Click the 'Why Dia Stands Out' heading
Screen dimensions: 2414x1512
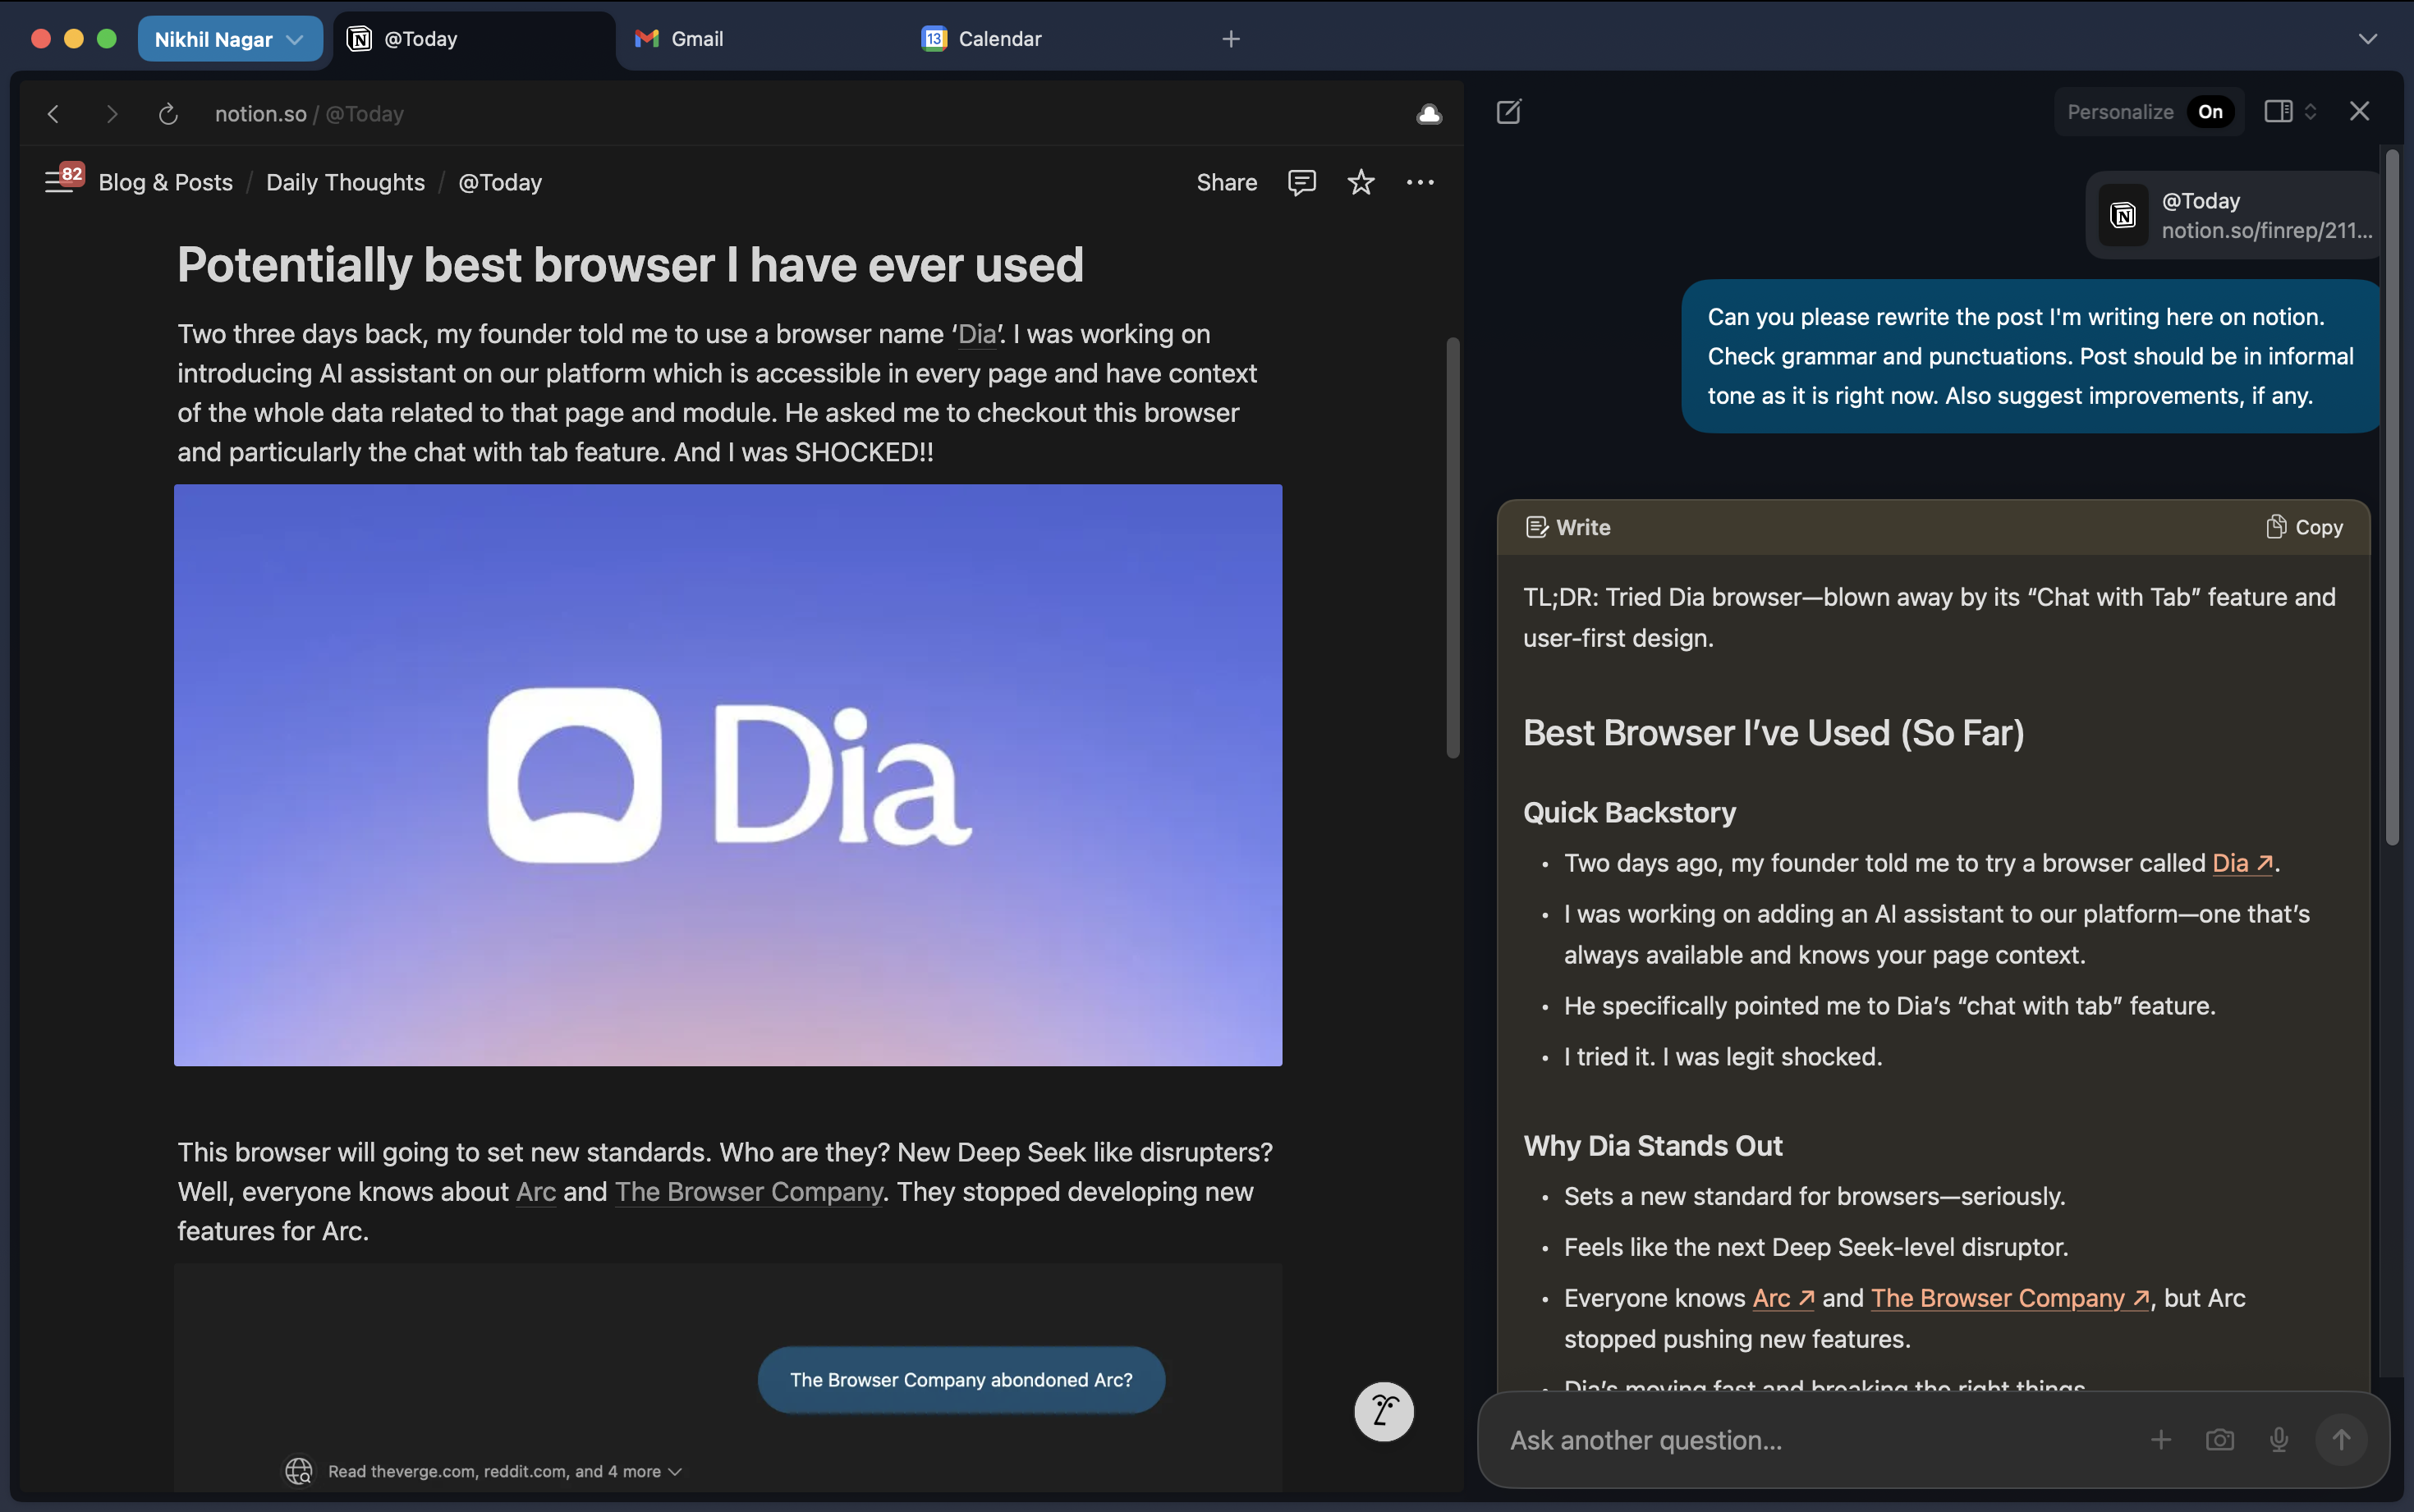point(1652,1145)
